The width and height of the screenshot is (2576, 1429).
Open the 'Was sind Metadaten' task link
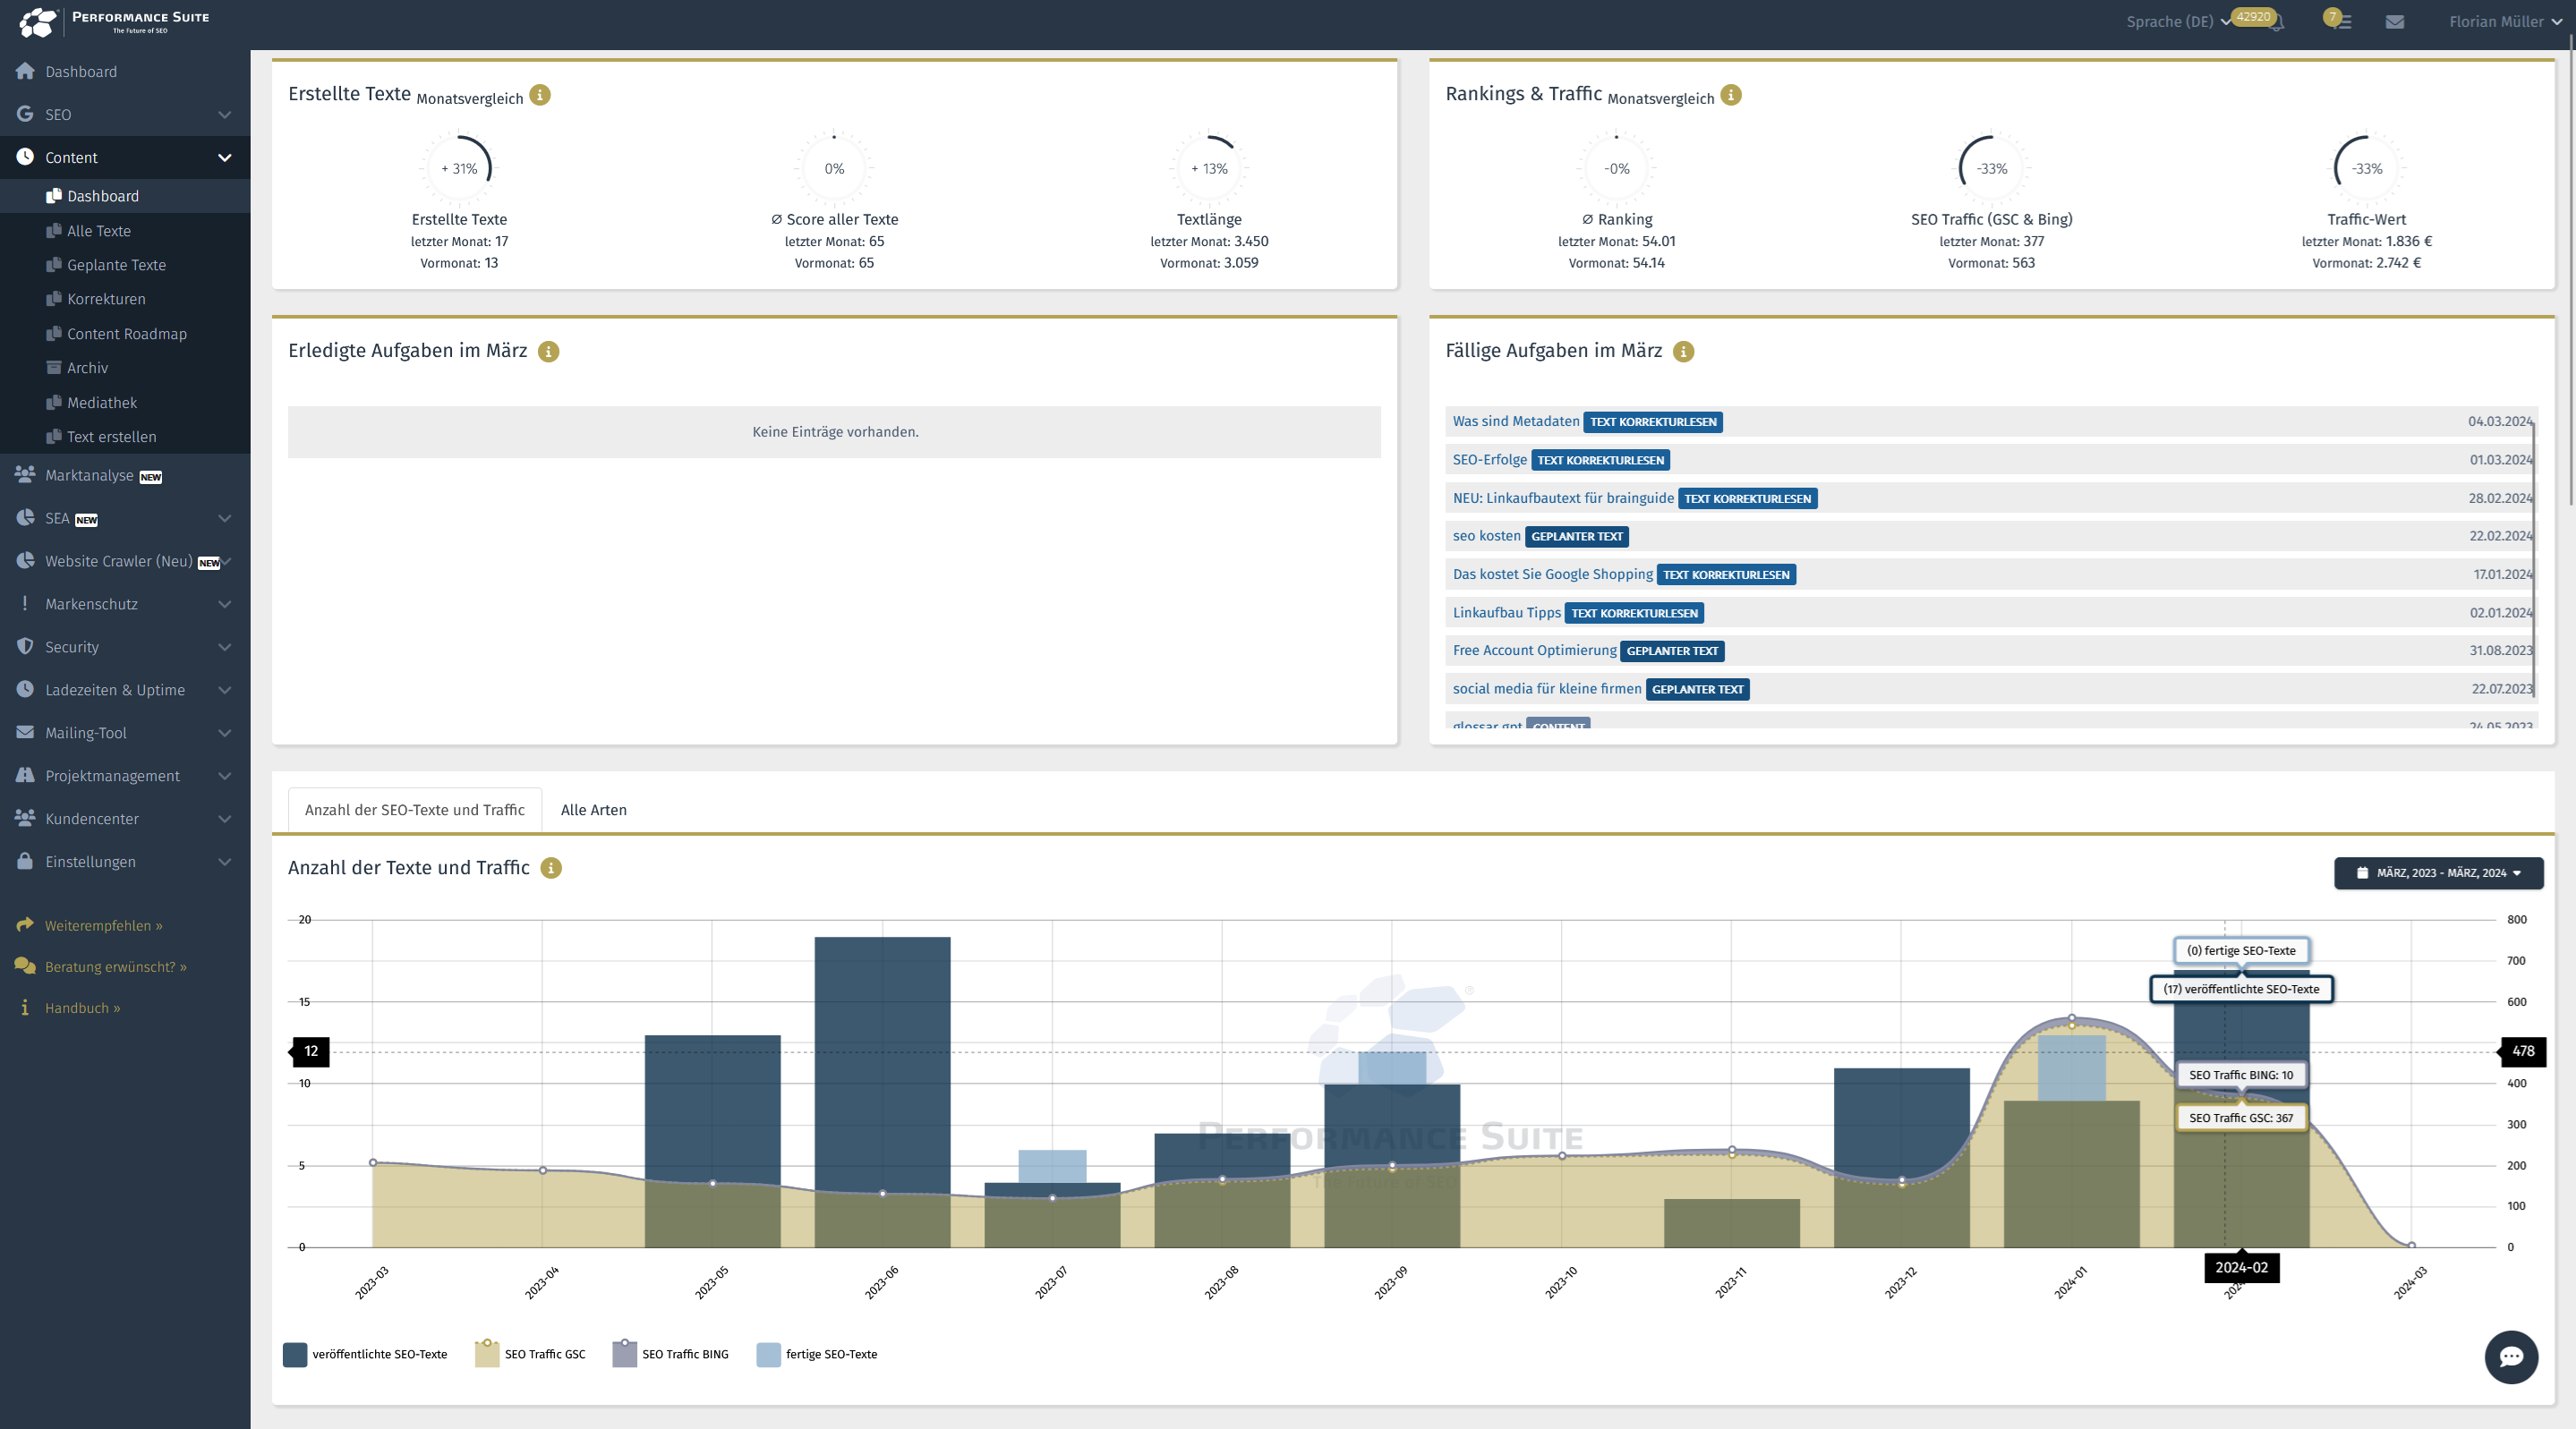(x=1515, y=422)
